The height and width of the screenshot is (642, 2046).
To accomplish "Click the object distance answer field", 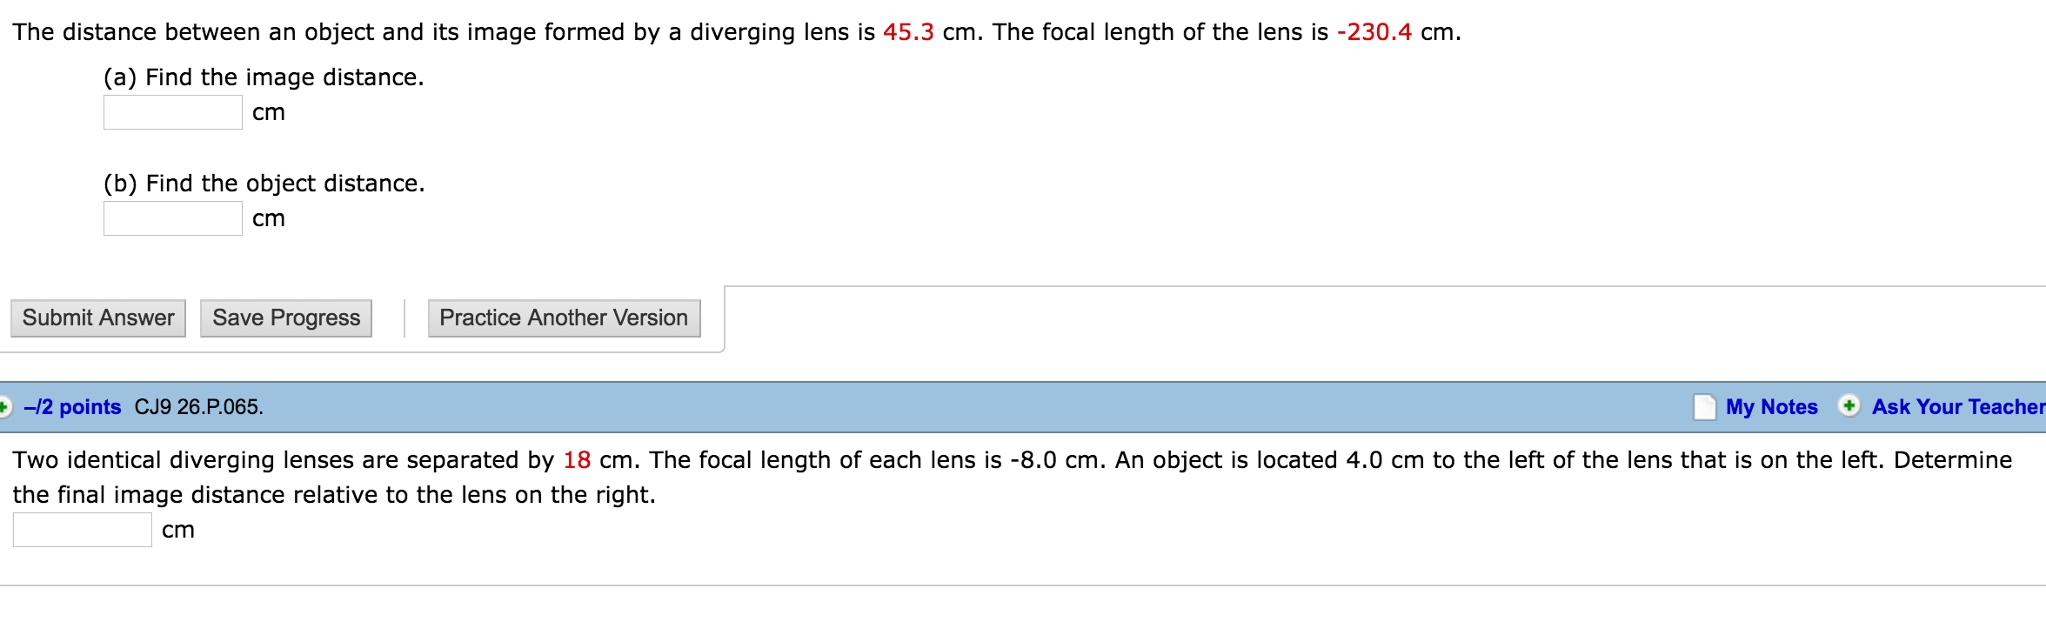I will coord(171,217).
